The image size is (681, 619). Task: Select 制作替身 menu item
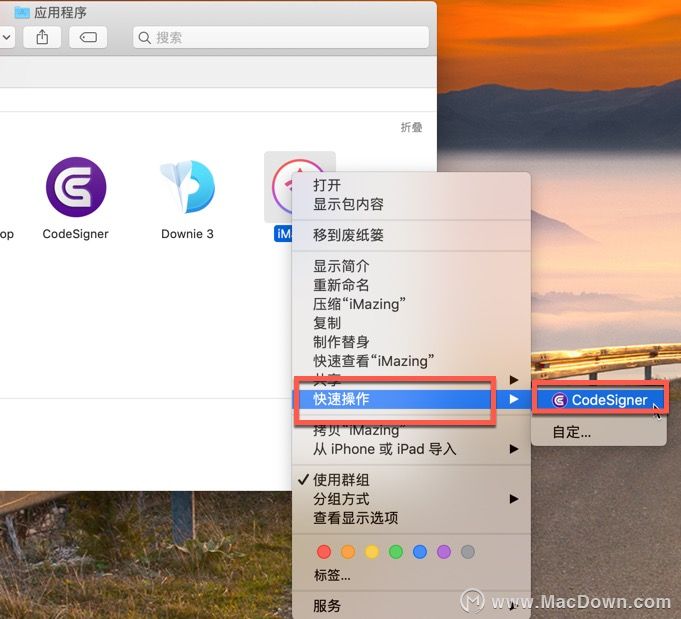[411, 342]
